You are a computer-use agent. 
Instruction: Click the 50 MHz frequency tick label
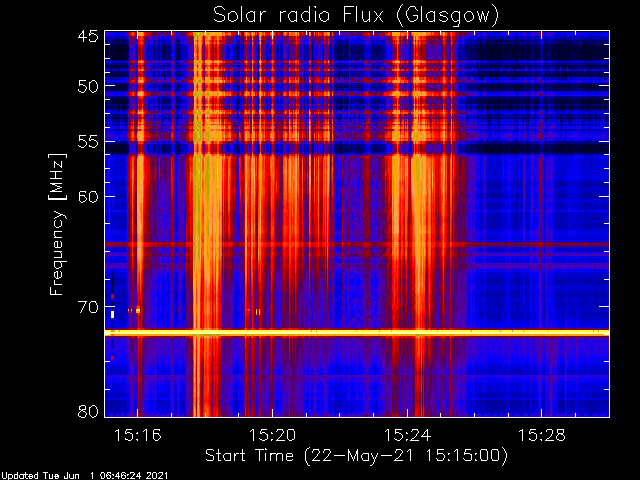pos(88,87)
